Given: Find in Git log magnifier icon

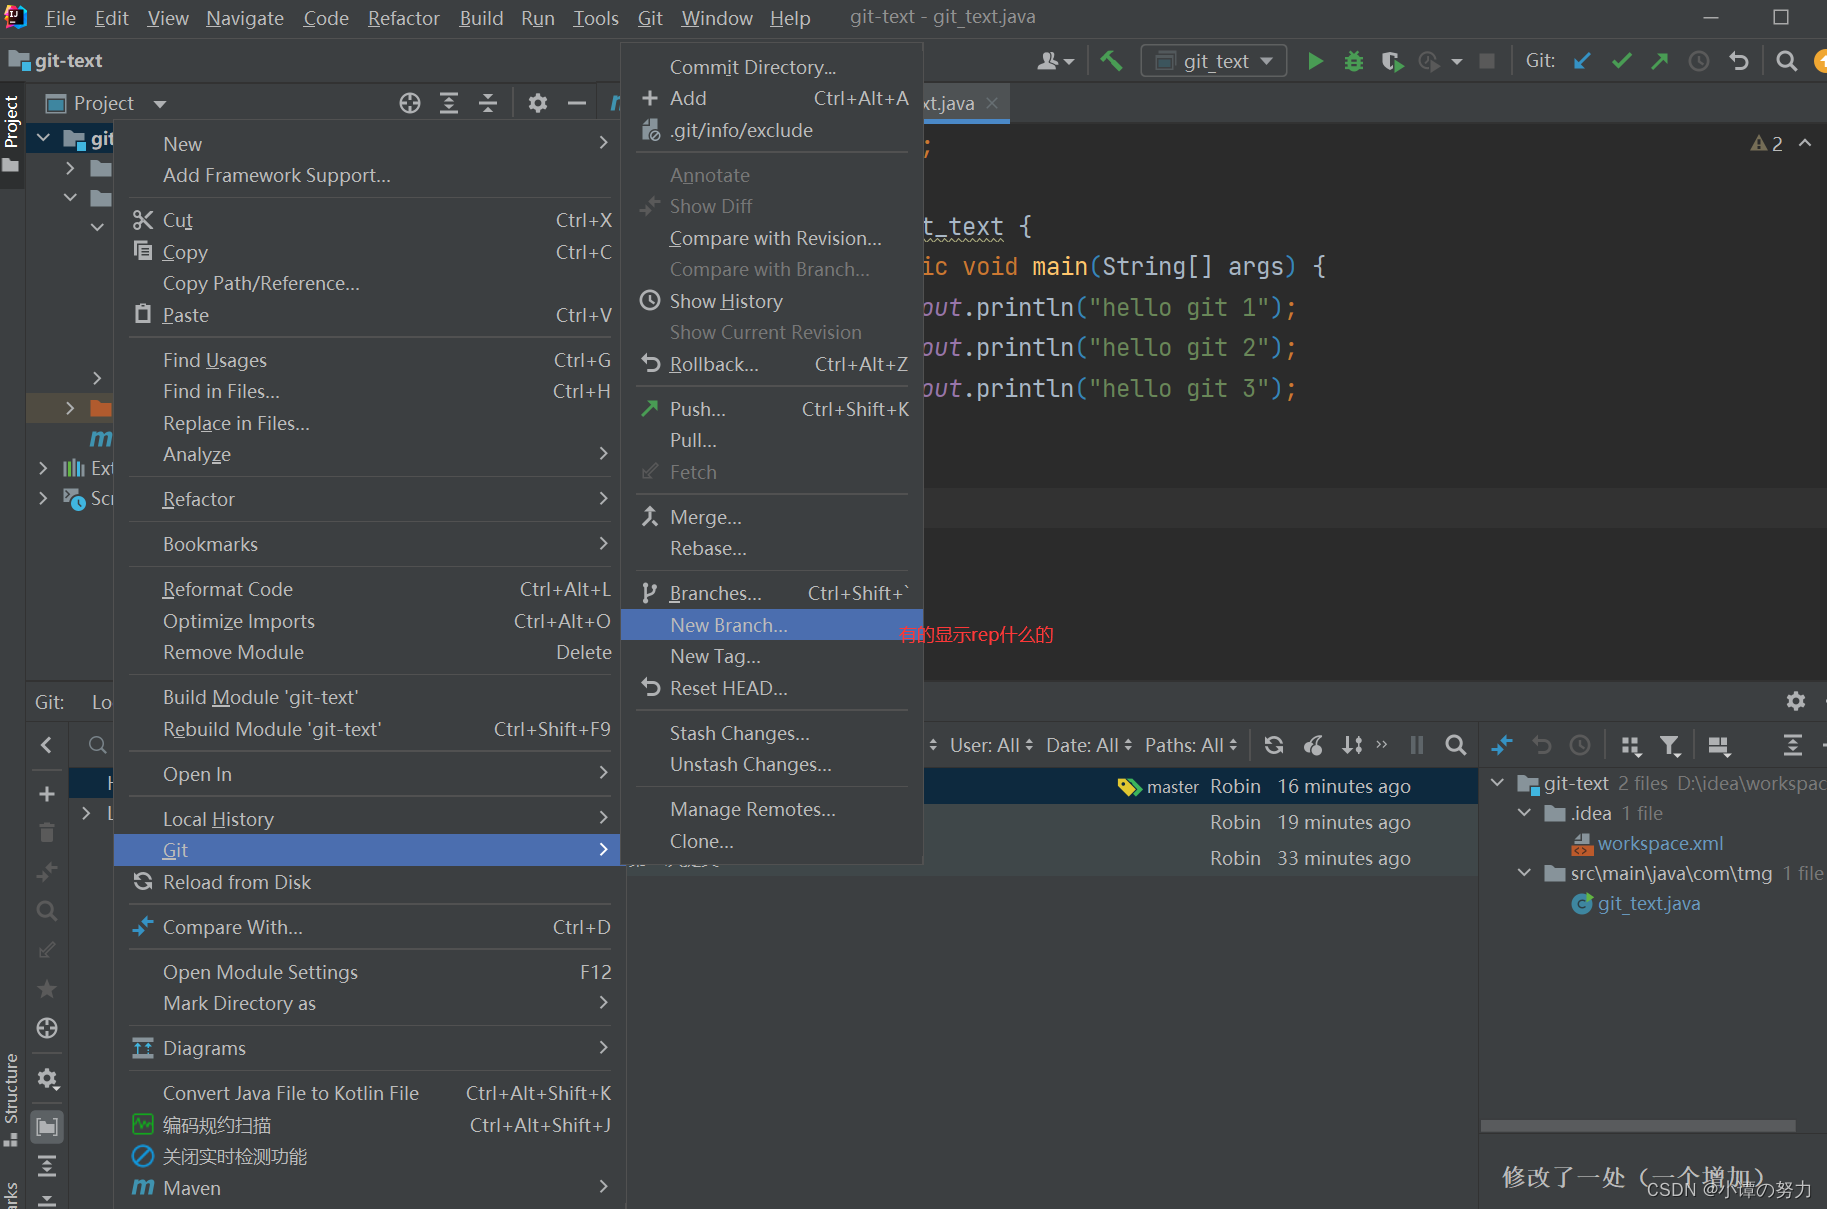Looking at the screenshot, I should click(1456, 745).
